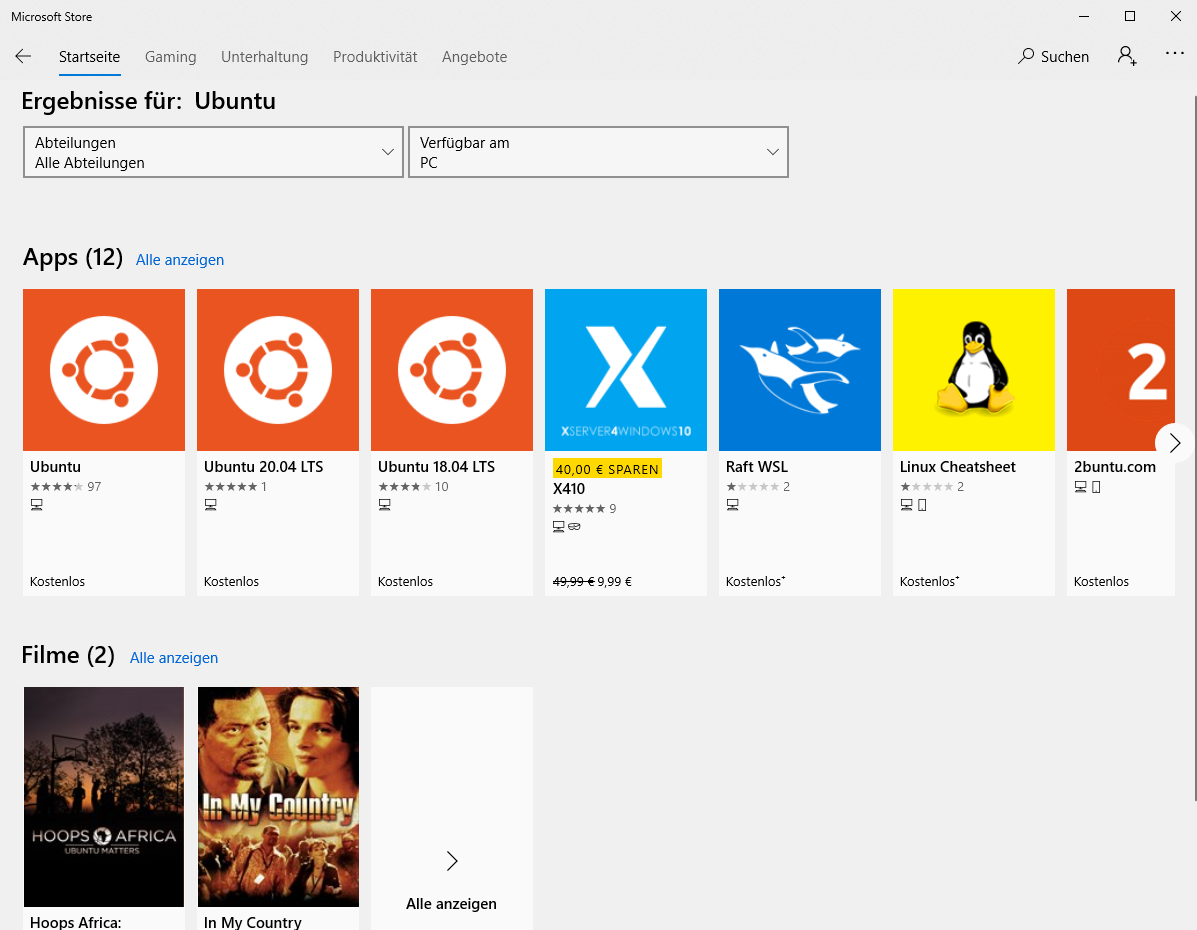This screenshot has width=1197, height=930.
Task: Open the Suchen search icon
Action: [1026, 57]
